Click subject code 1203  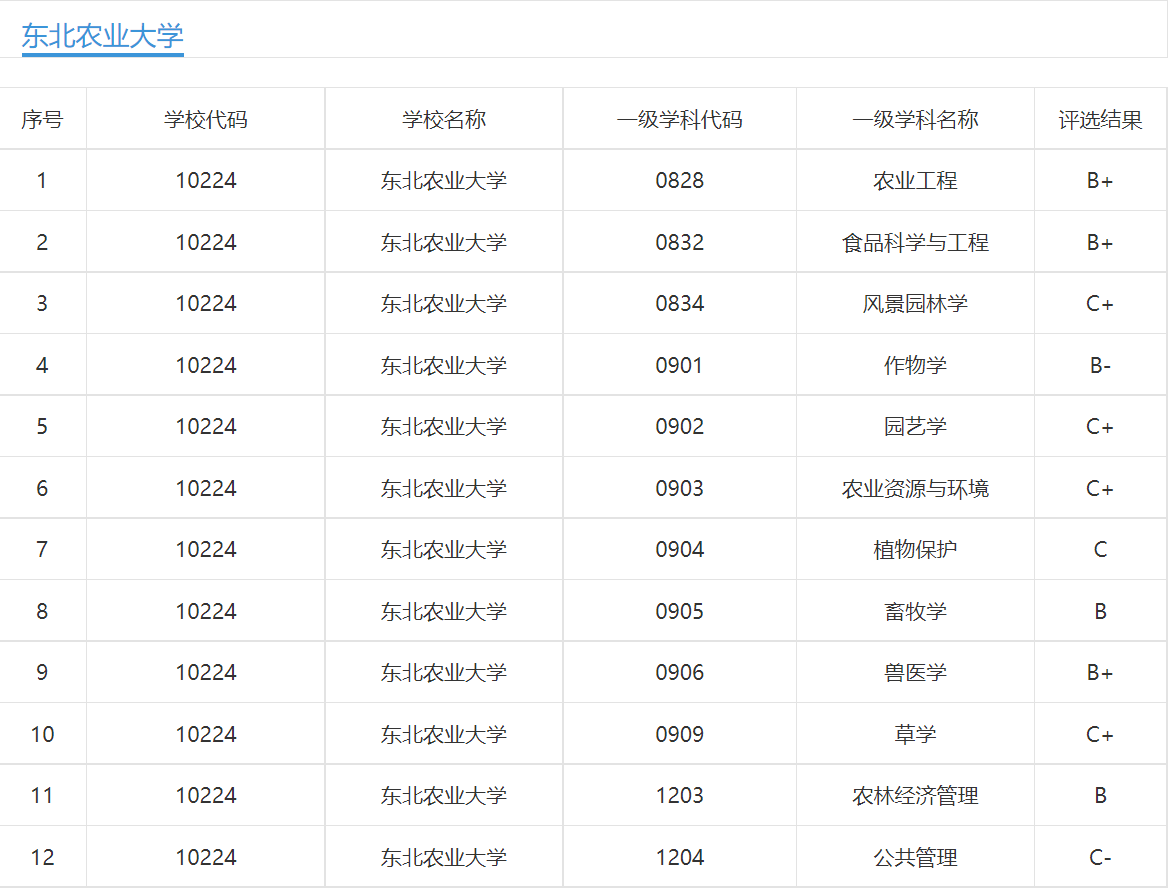679,796
